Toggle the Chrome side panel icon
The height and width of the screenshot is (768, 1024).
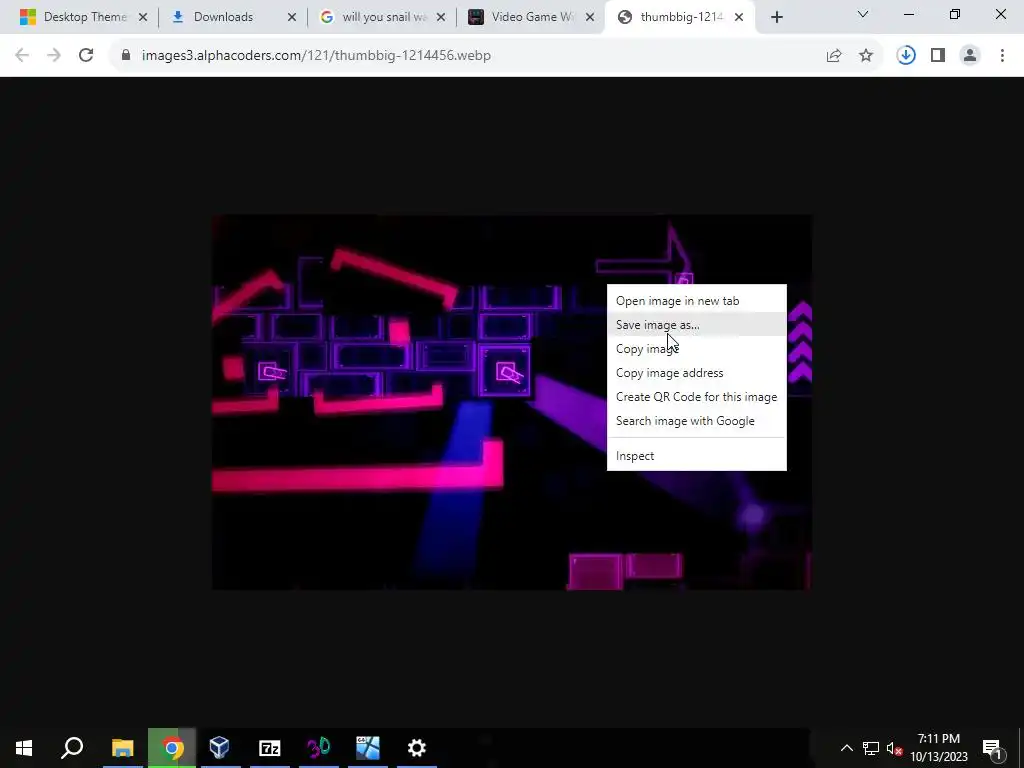coord(938,56)
